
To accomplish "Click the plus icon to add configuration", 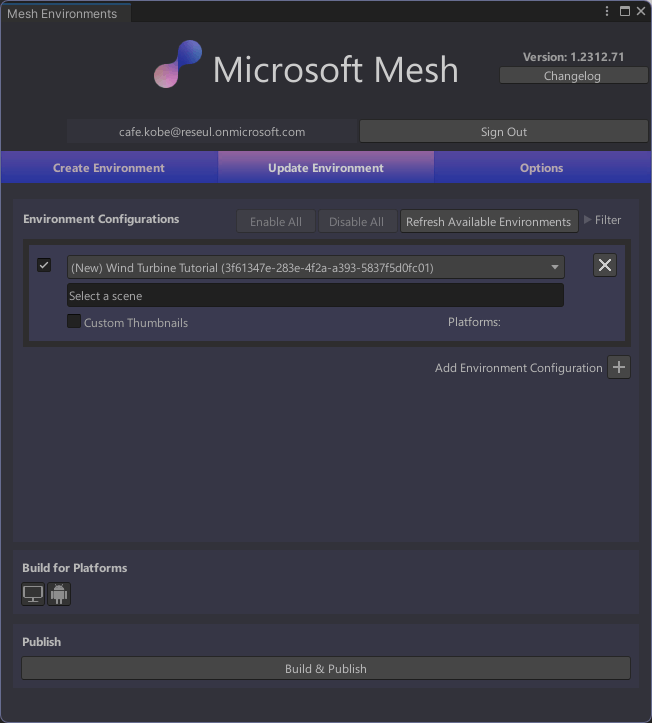I will (x=619, y=367).
